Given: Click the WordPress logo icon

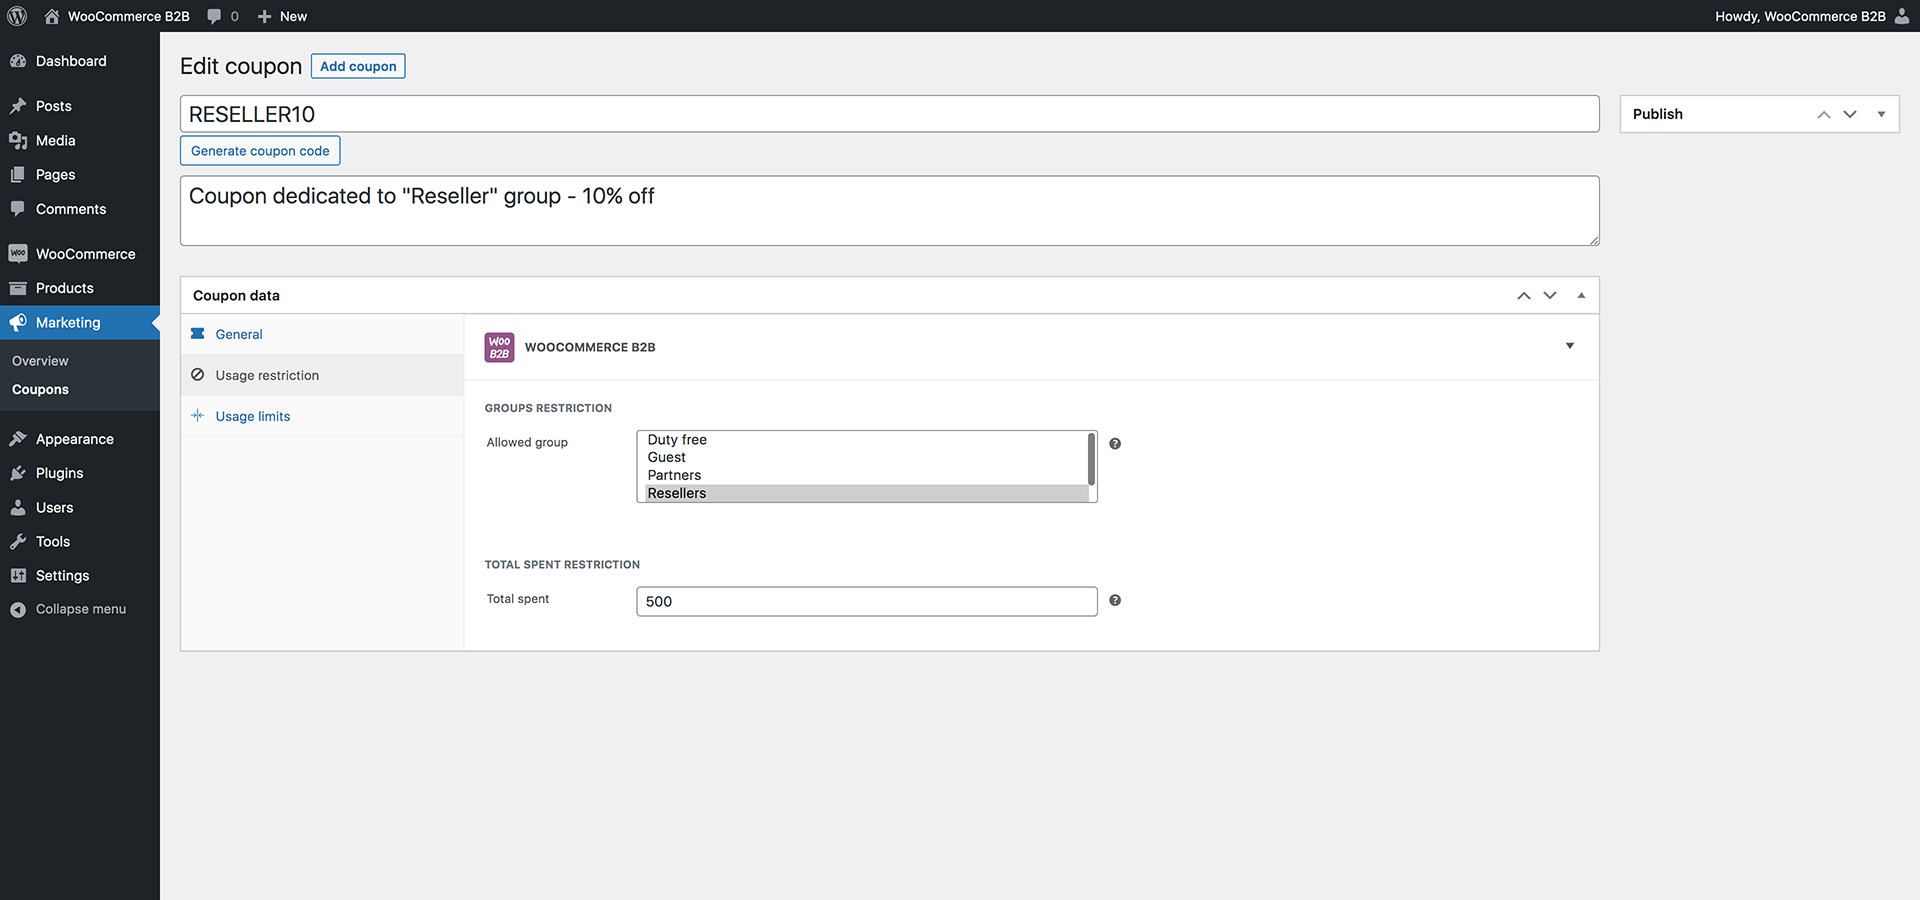Looking at the screenshot, I should [x=17, y=16].
